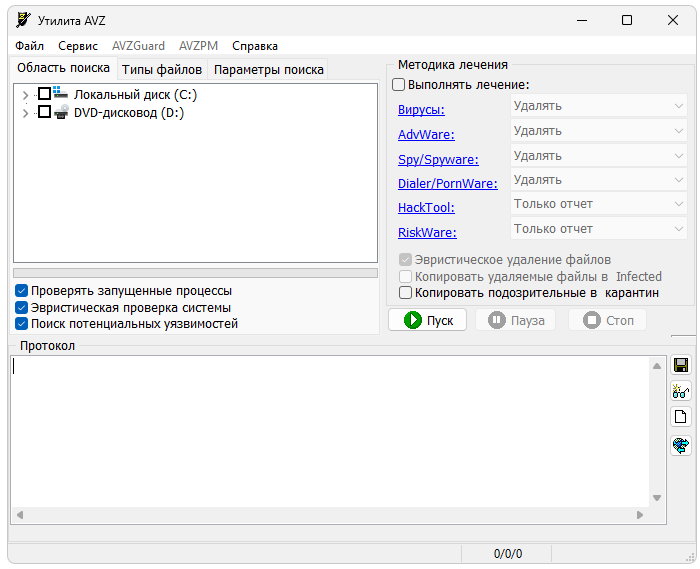Open the Файл menu
Image resolution: width=700 pixels, height=569 pixels.
click(x=29, y=46)
